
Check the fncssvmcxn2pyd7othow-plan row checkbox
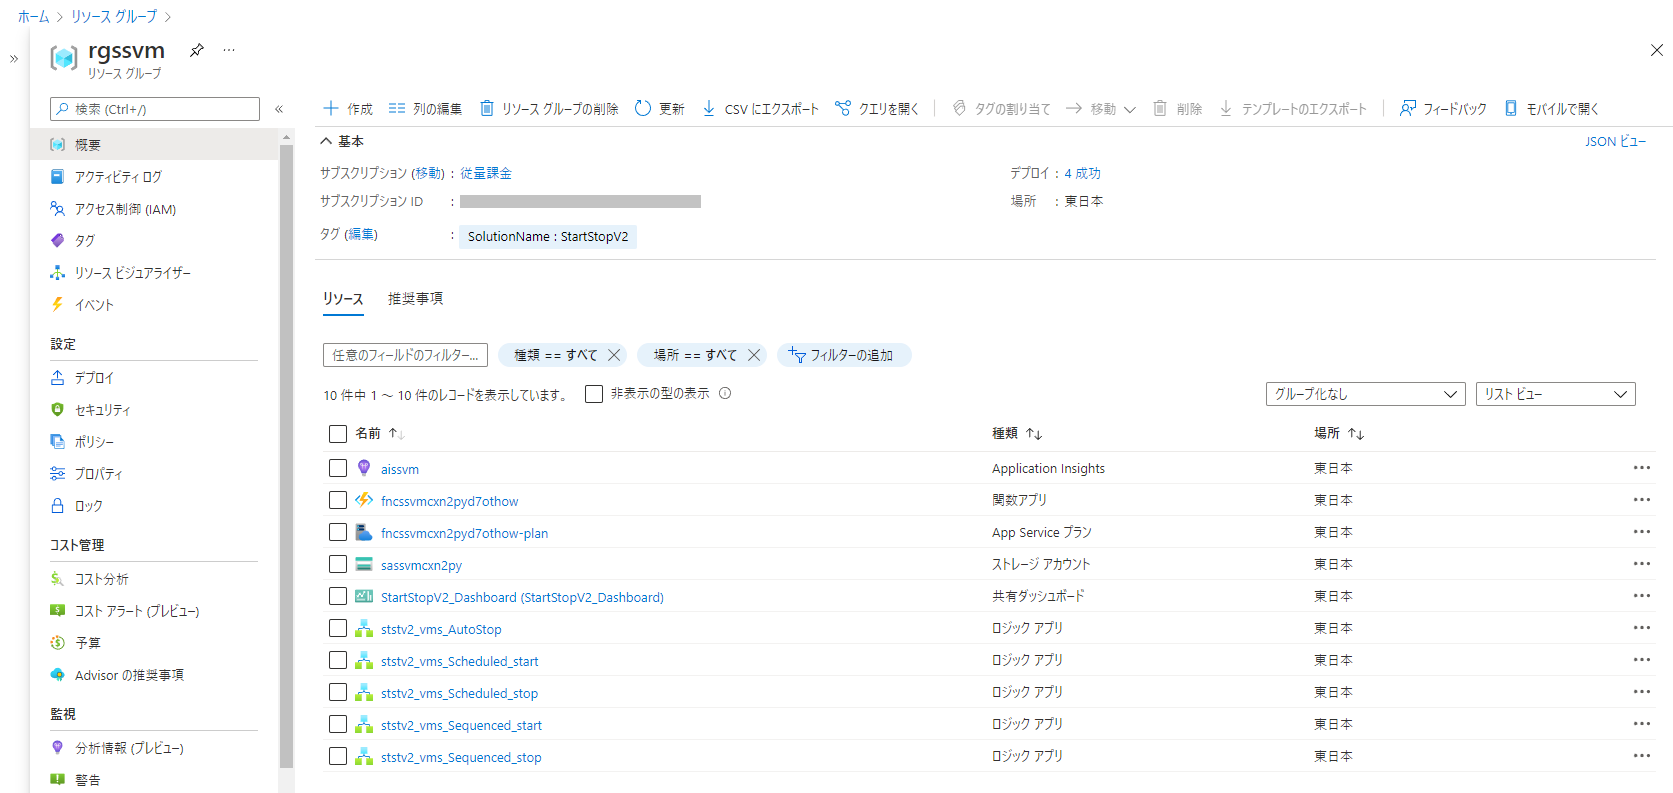[338, 532]
